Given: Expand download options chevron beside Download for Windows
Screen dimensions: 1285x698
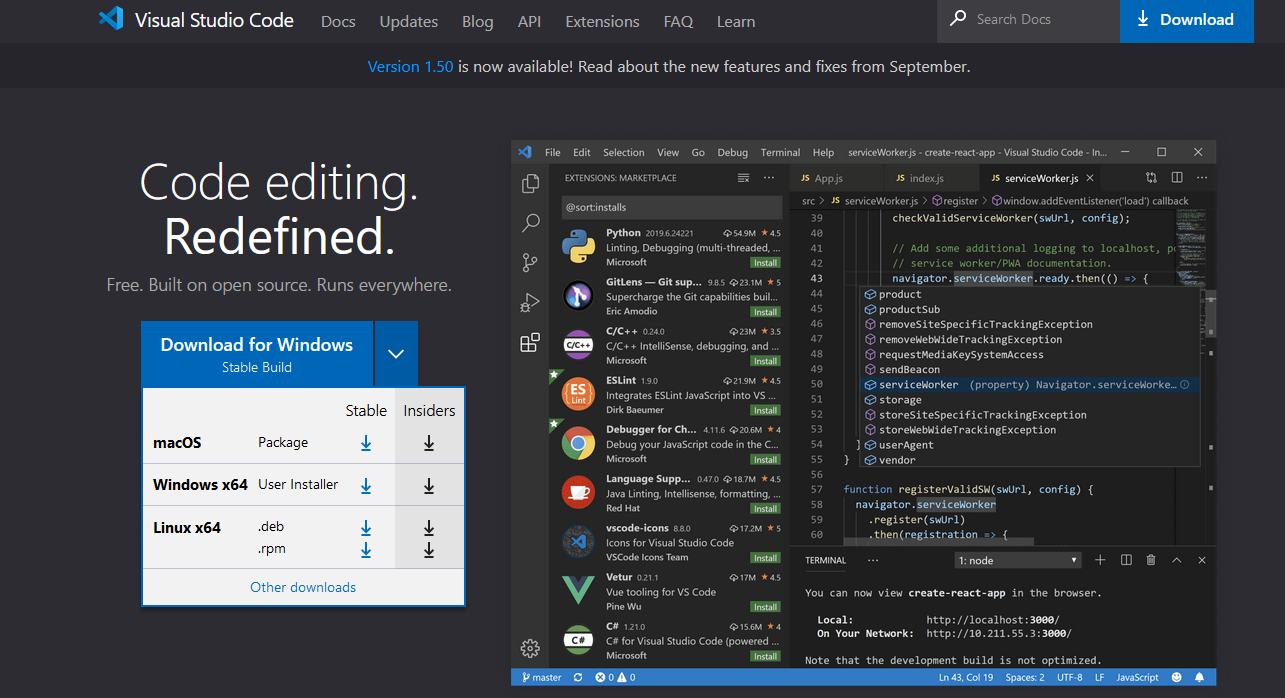Looking at the screenshot, I should tap(396, 353).
